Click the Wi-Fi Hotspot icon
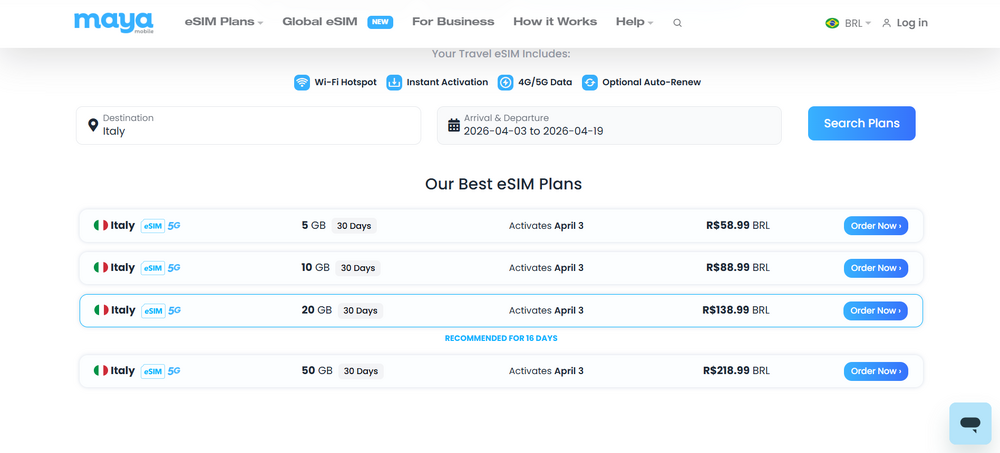The image size is (1000, 453). pos(302,82)
